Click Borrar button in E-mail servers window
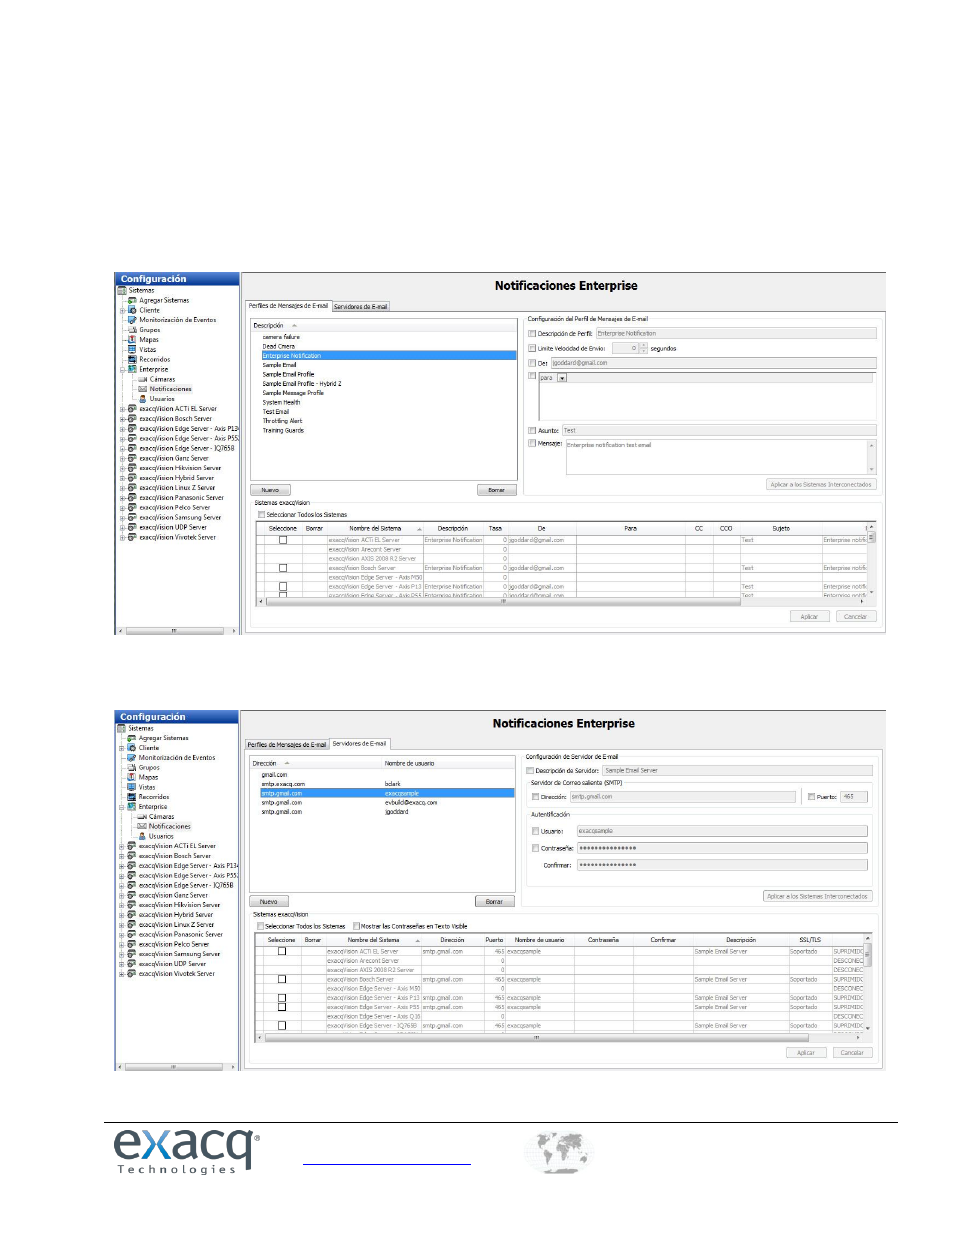Viewport: 954px width, 1235px height. click(x=494, y=901)
